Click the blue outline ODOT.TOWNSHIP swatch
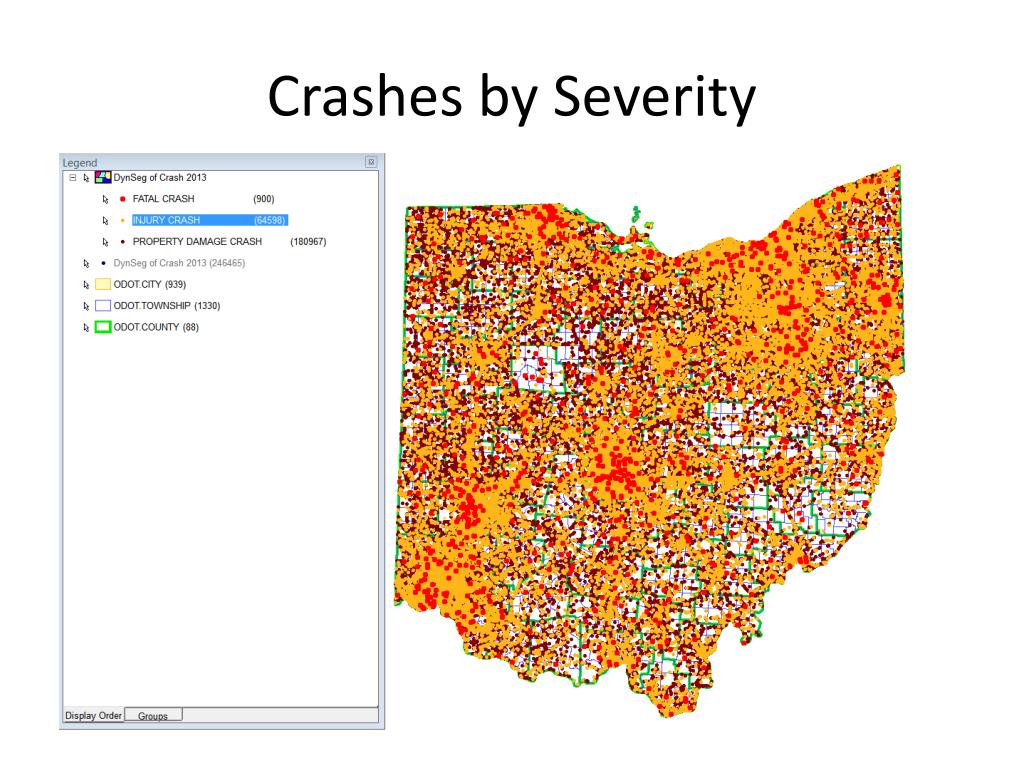Screen dimensions: 1024x768 pos(103,306)
